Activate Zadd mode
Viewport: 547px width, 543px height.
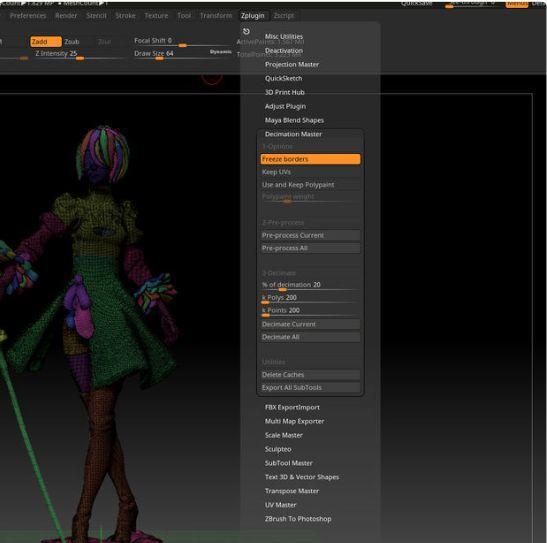(46, 42)
